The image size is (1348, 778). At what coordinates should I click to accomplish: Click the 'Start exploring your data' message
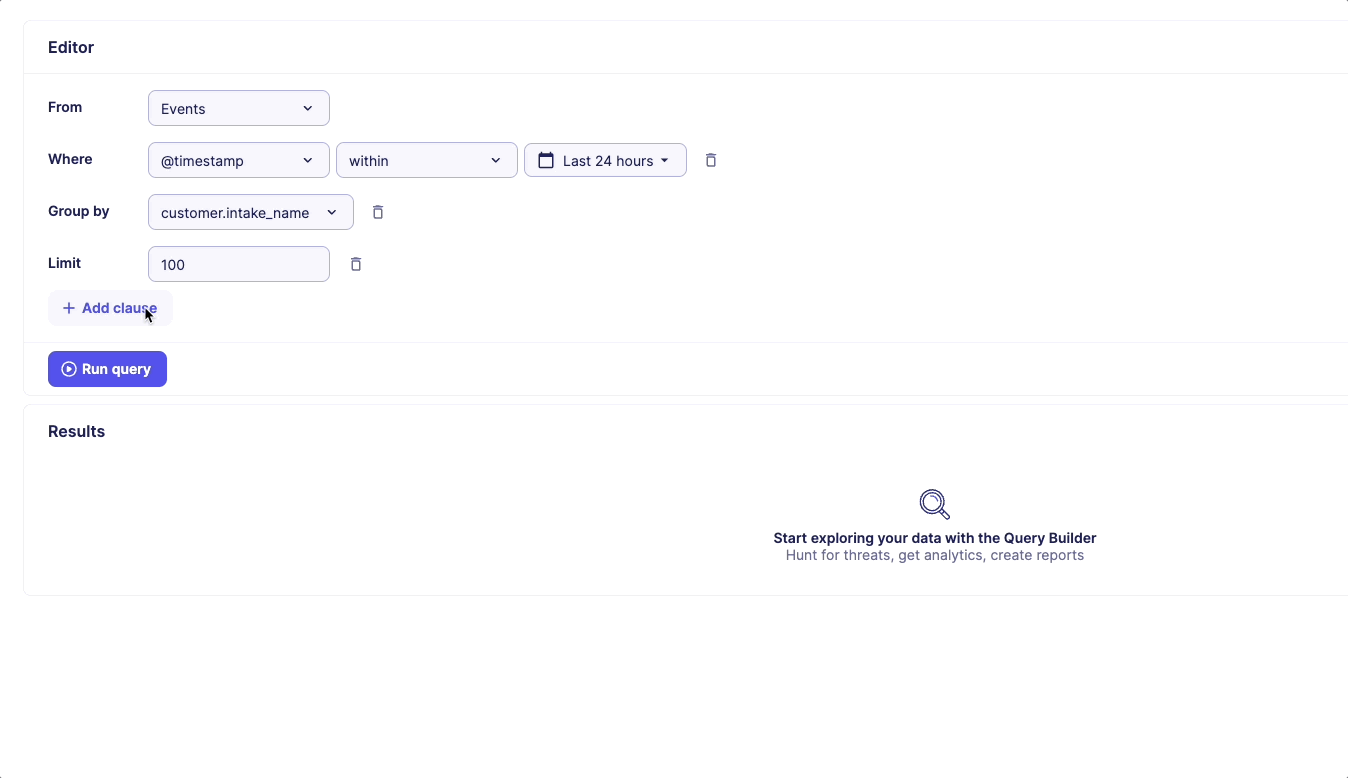934,538
